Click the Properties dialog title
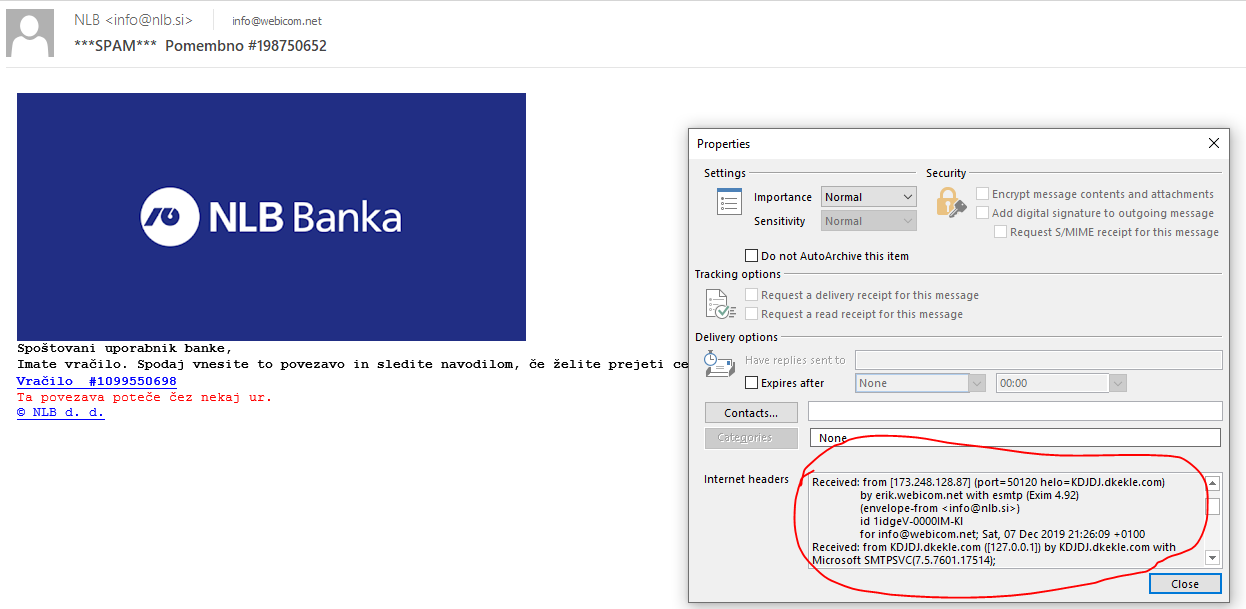 click(724, 144)
